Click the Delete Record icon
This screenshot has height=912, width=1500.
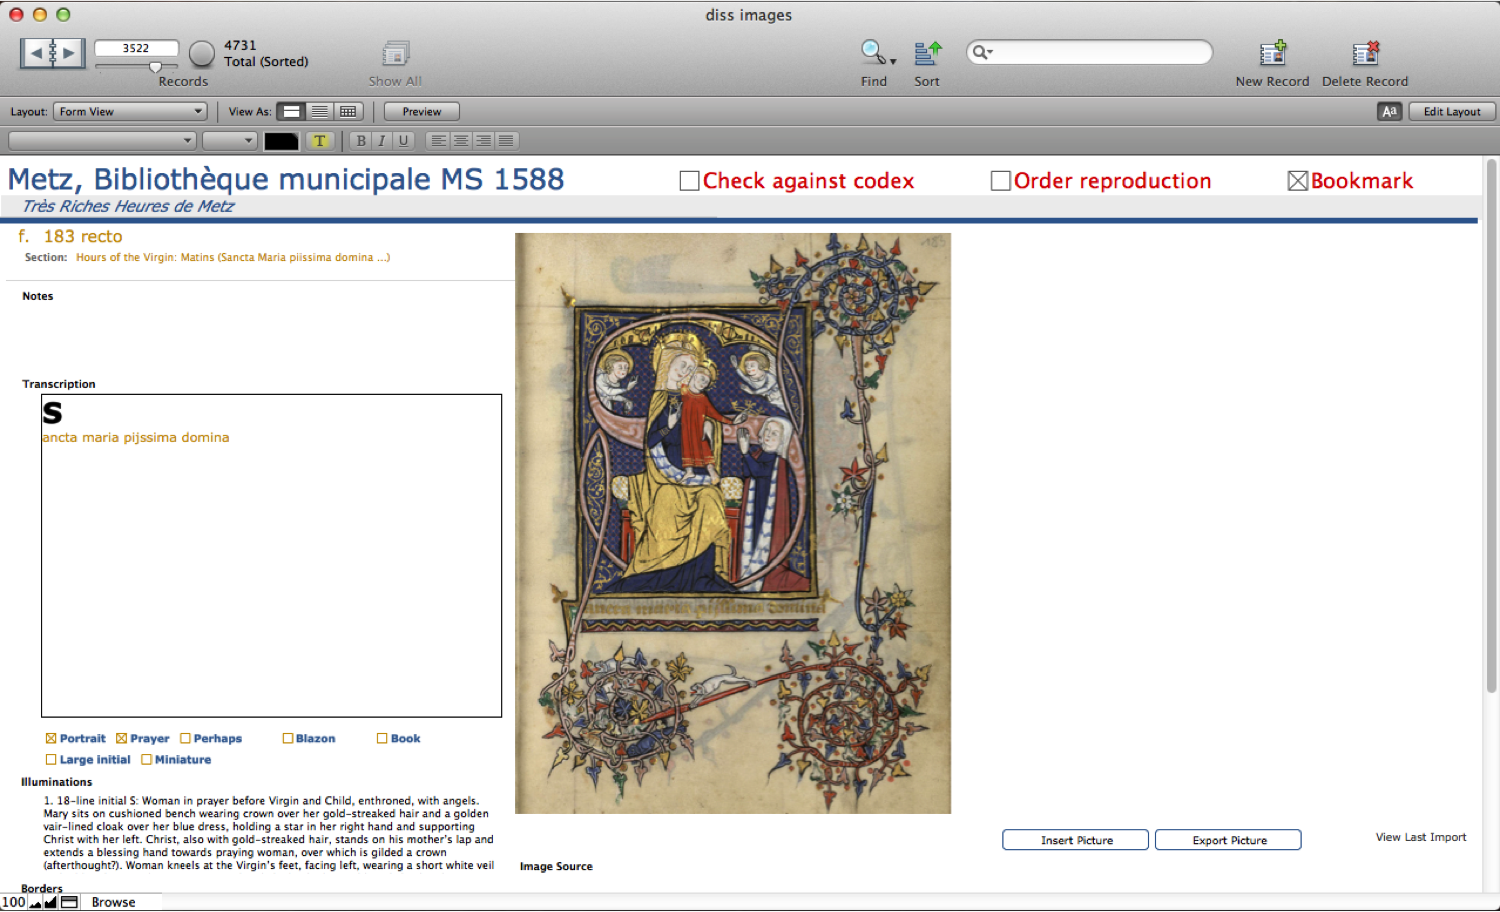click(1365, 53)
